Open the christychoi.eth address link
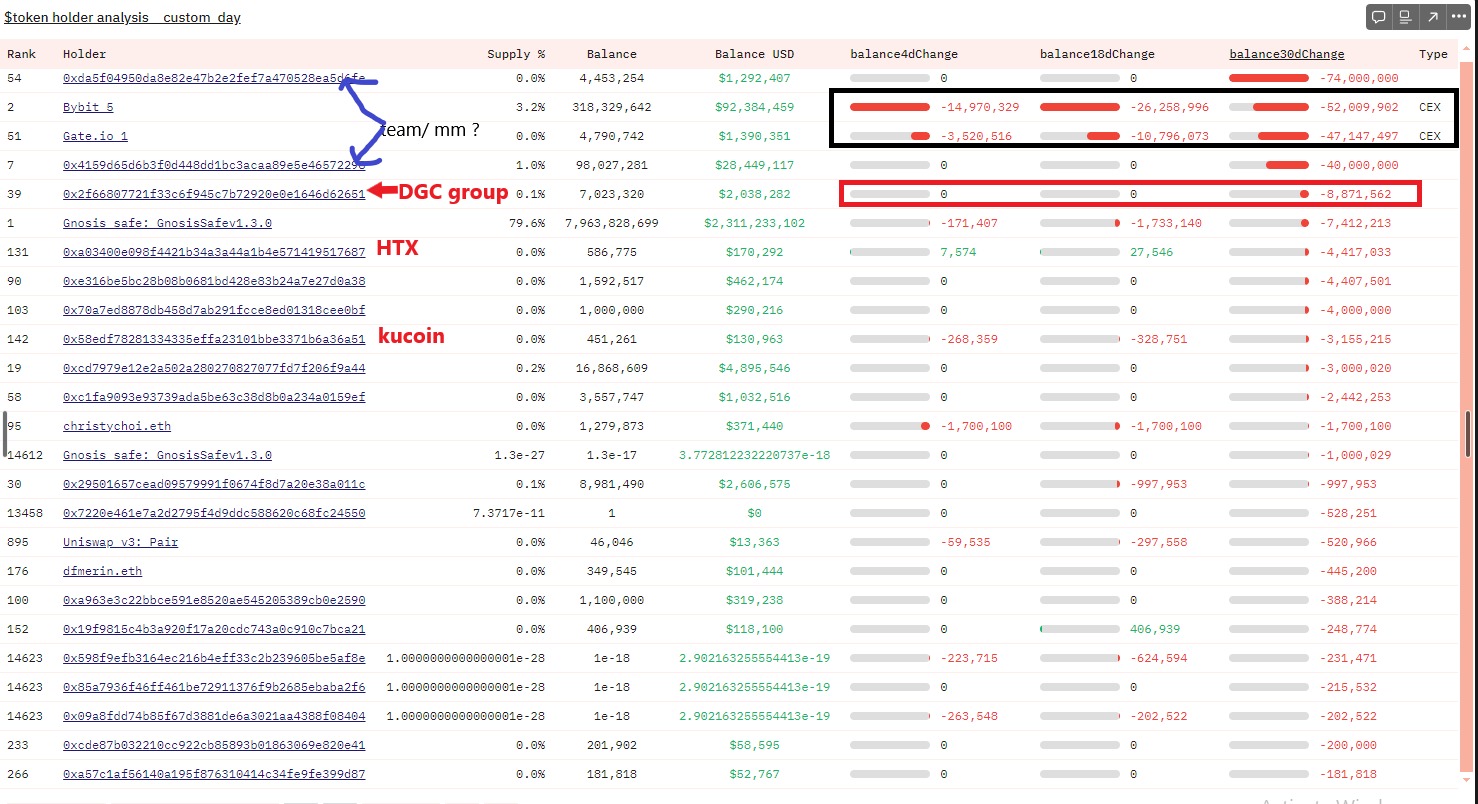 click(116, 426)
